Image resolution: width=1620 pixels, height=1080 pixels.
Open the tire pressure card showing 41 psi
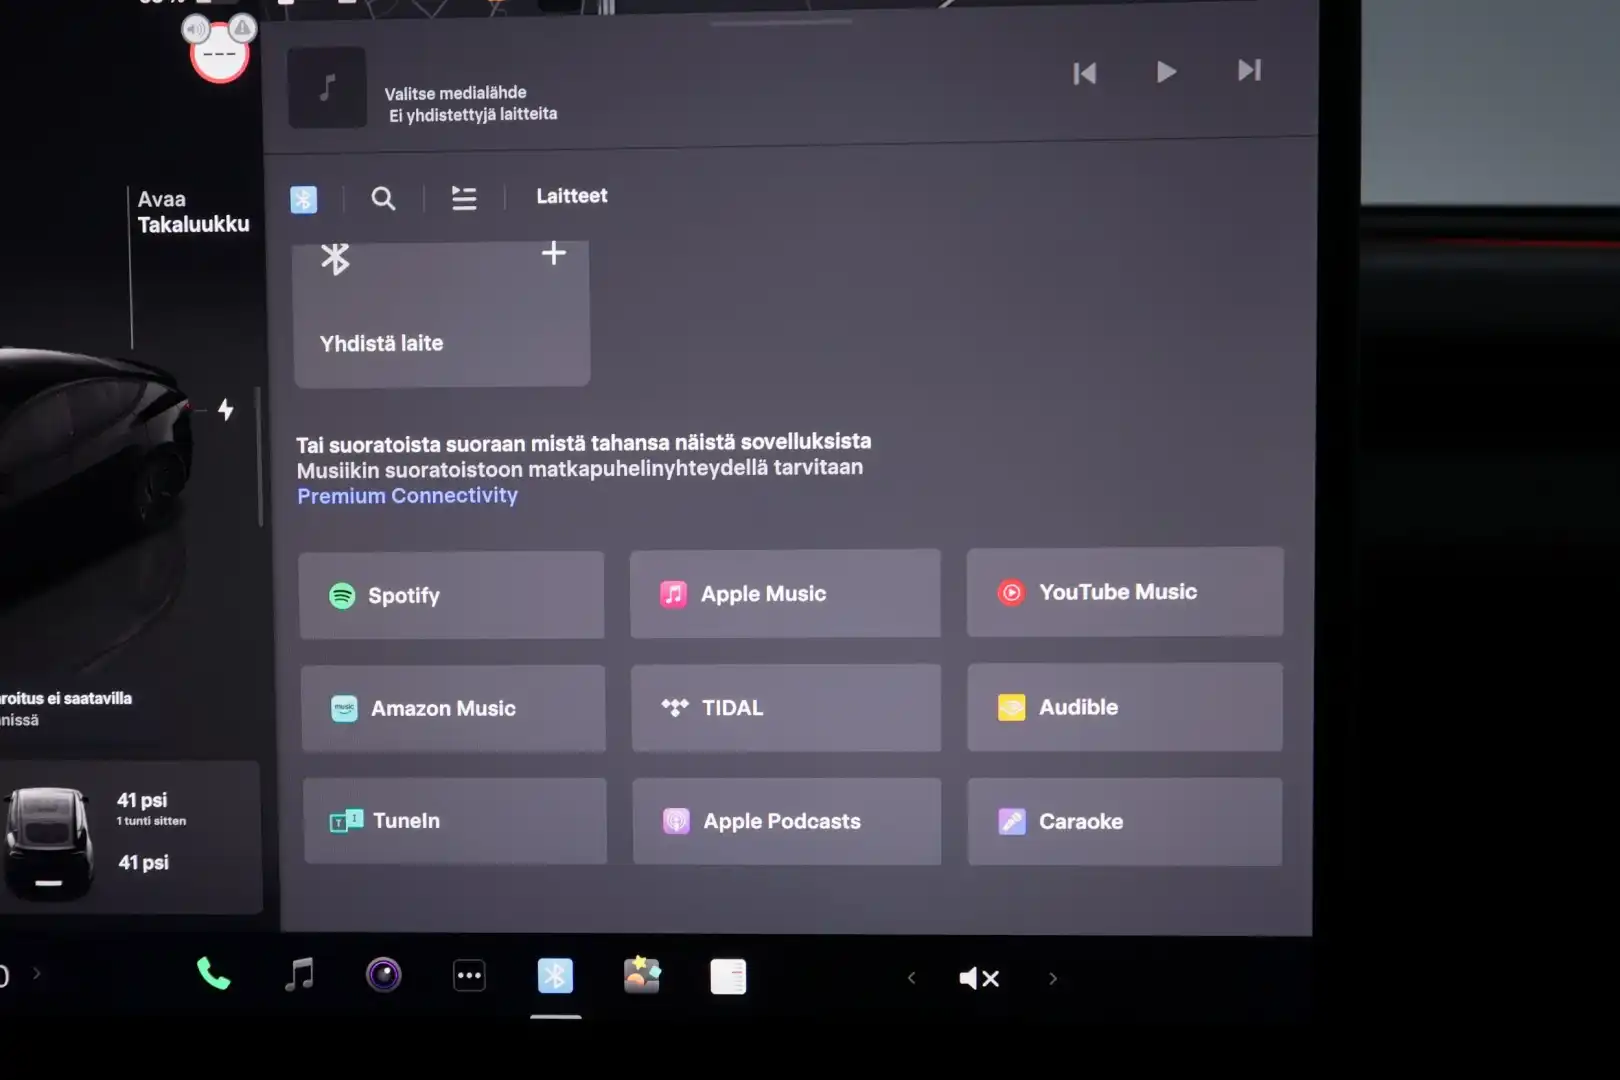[131, 837]
